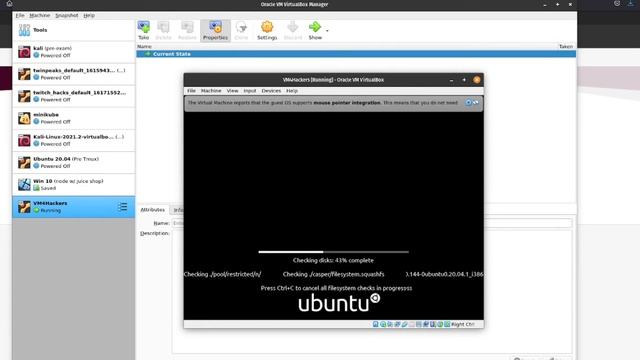Open File menu in VM4Hackers window
Screen dimensions: 640x360
coord(191,91)
